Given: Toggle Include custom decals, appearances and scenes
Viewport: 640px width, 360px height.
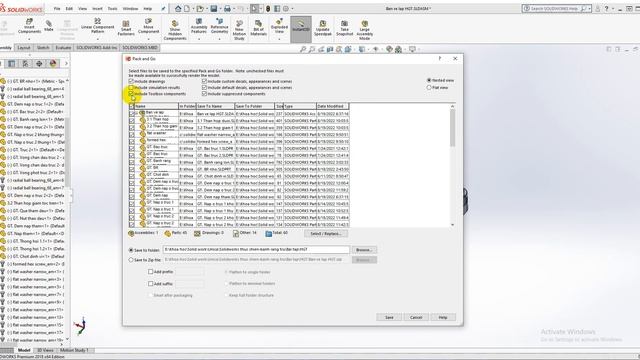Looking at the screenshot, I should pos(204,81).
